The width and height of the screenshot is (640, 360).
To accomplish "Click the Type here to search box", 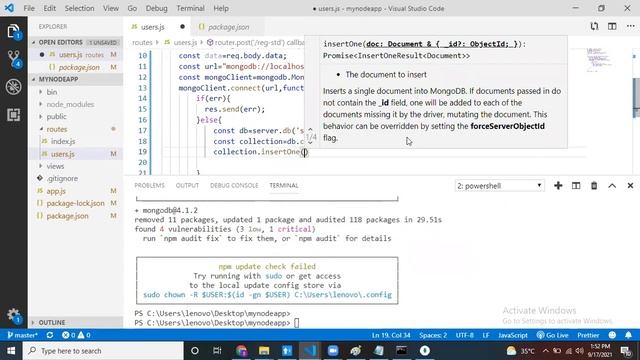I will pyautogui.click(x=103, y=351).
